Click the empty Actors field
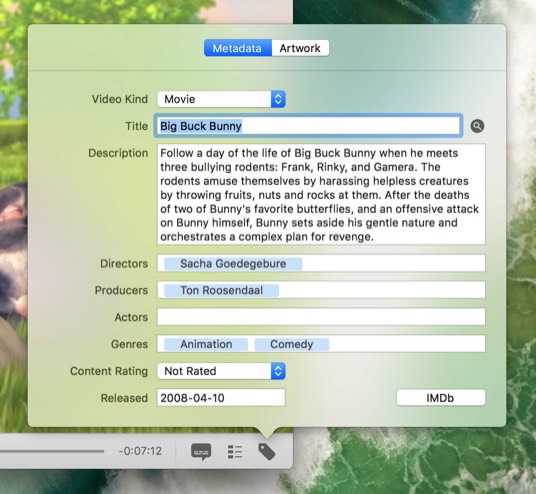Screen dimensions: 536x494 [321, 317]
